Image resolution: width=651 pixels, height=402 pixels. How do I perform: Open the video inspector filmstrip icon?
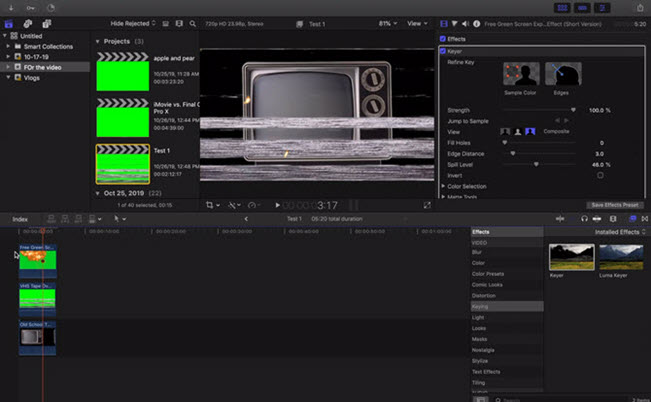446,22
